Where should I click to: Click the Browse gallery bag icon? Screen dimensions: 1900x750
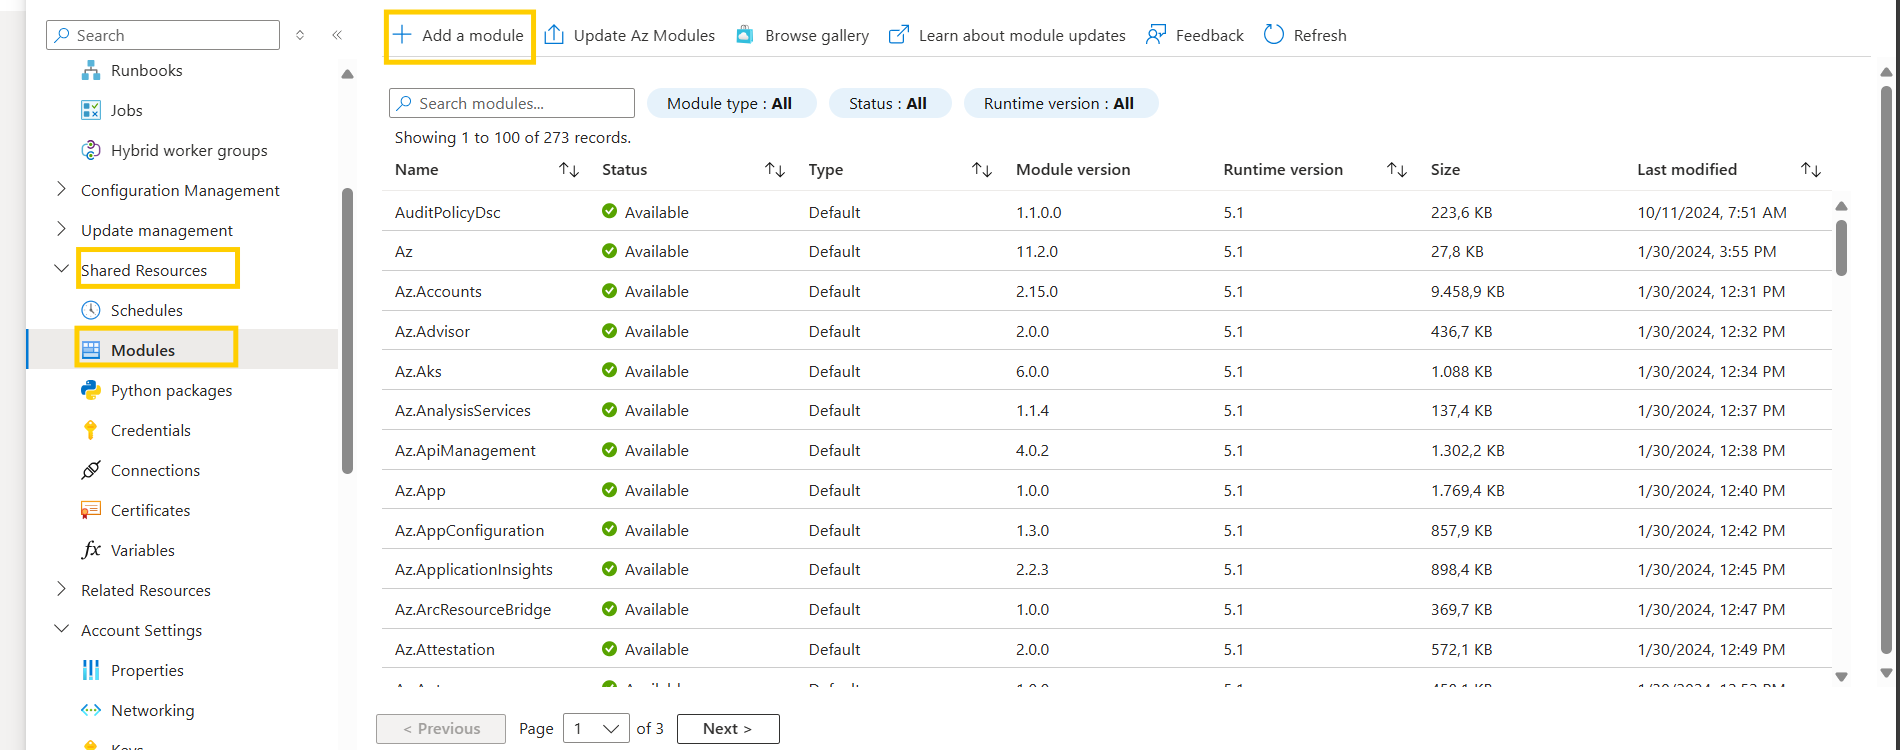click(x=745, y=35)
